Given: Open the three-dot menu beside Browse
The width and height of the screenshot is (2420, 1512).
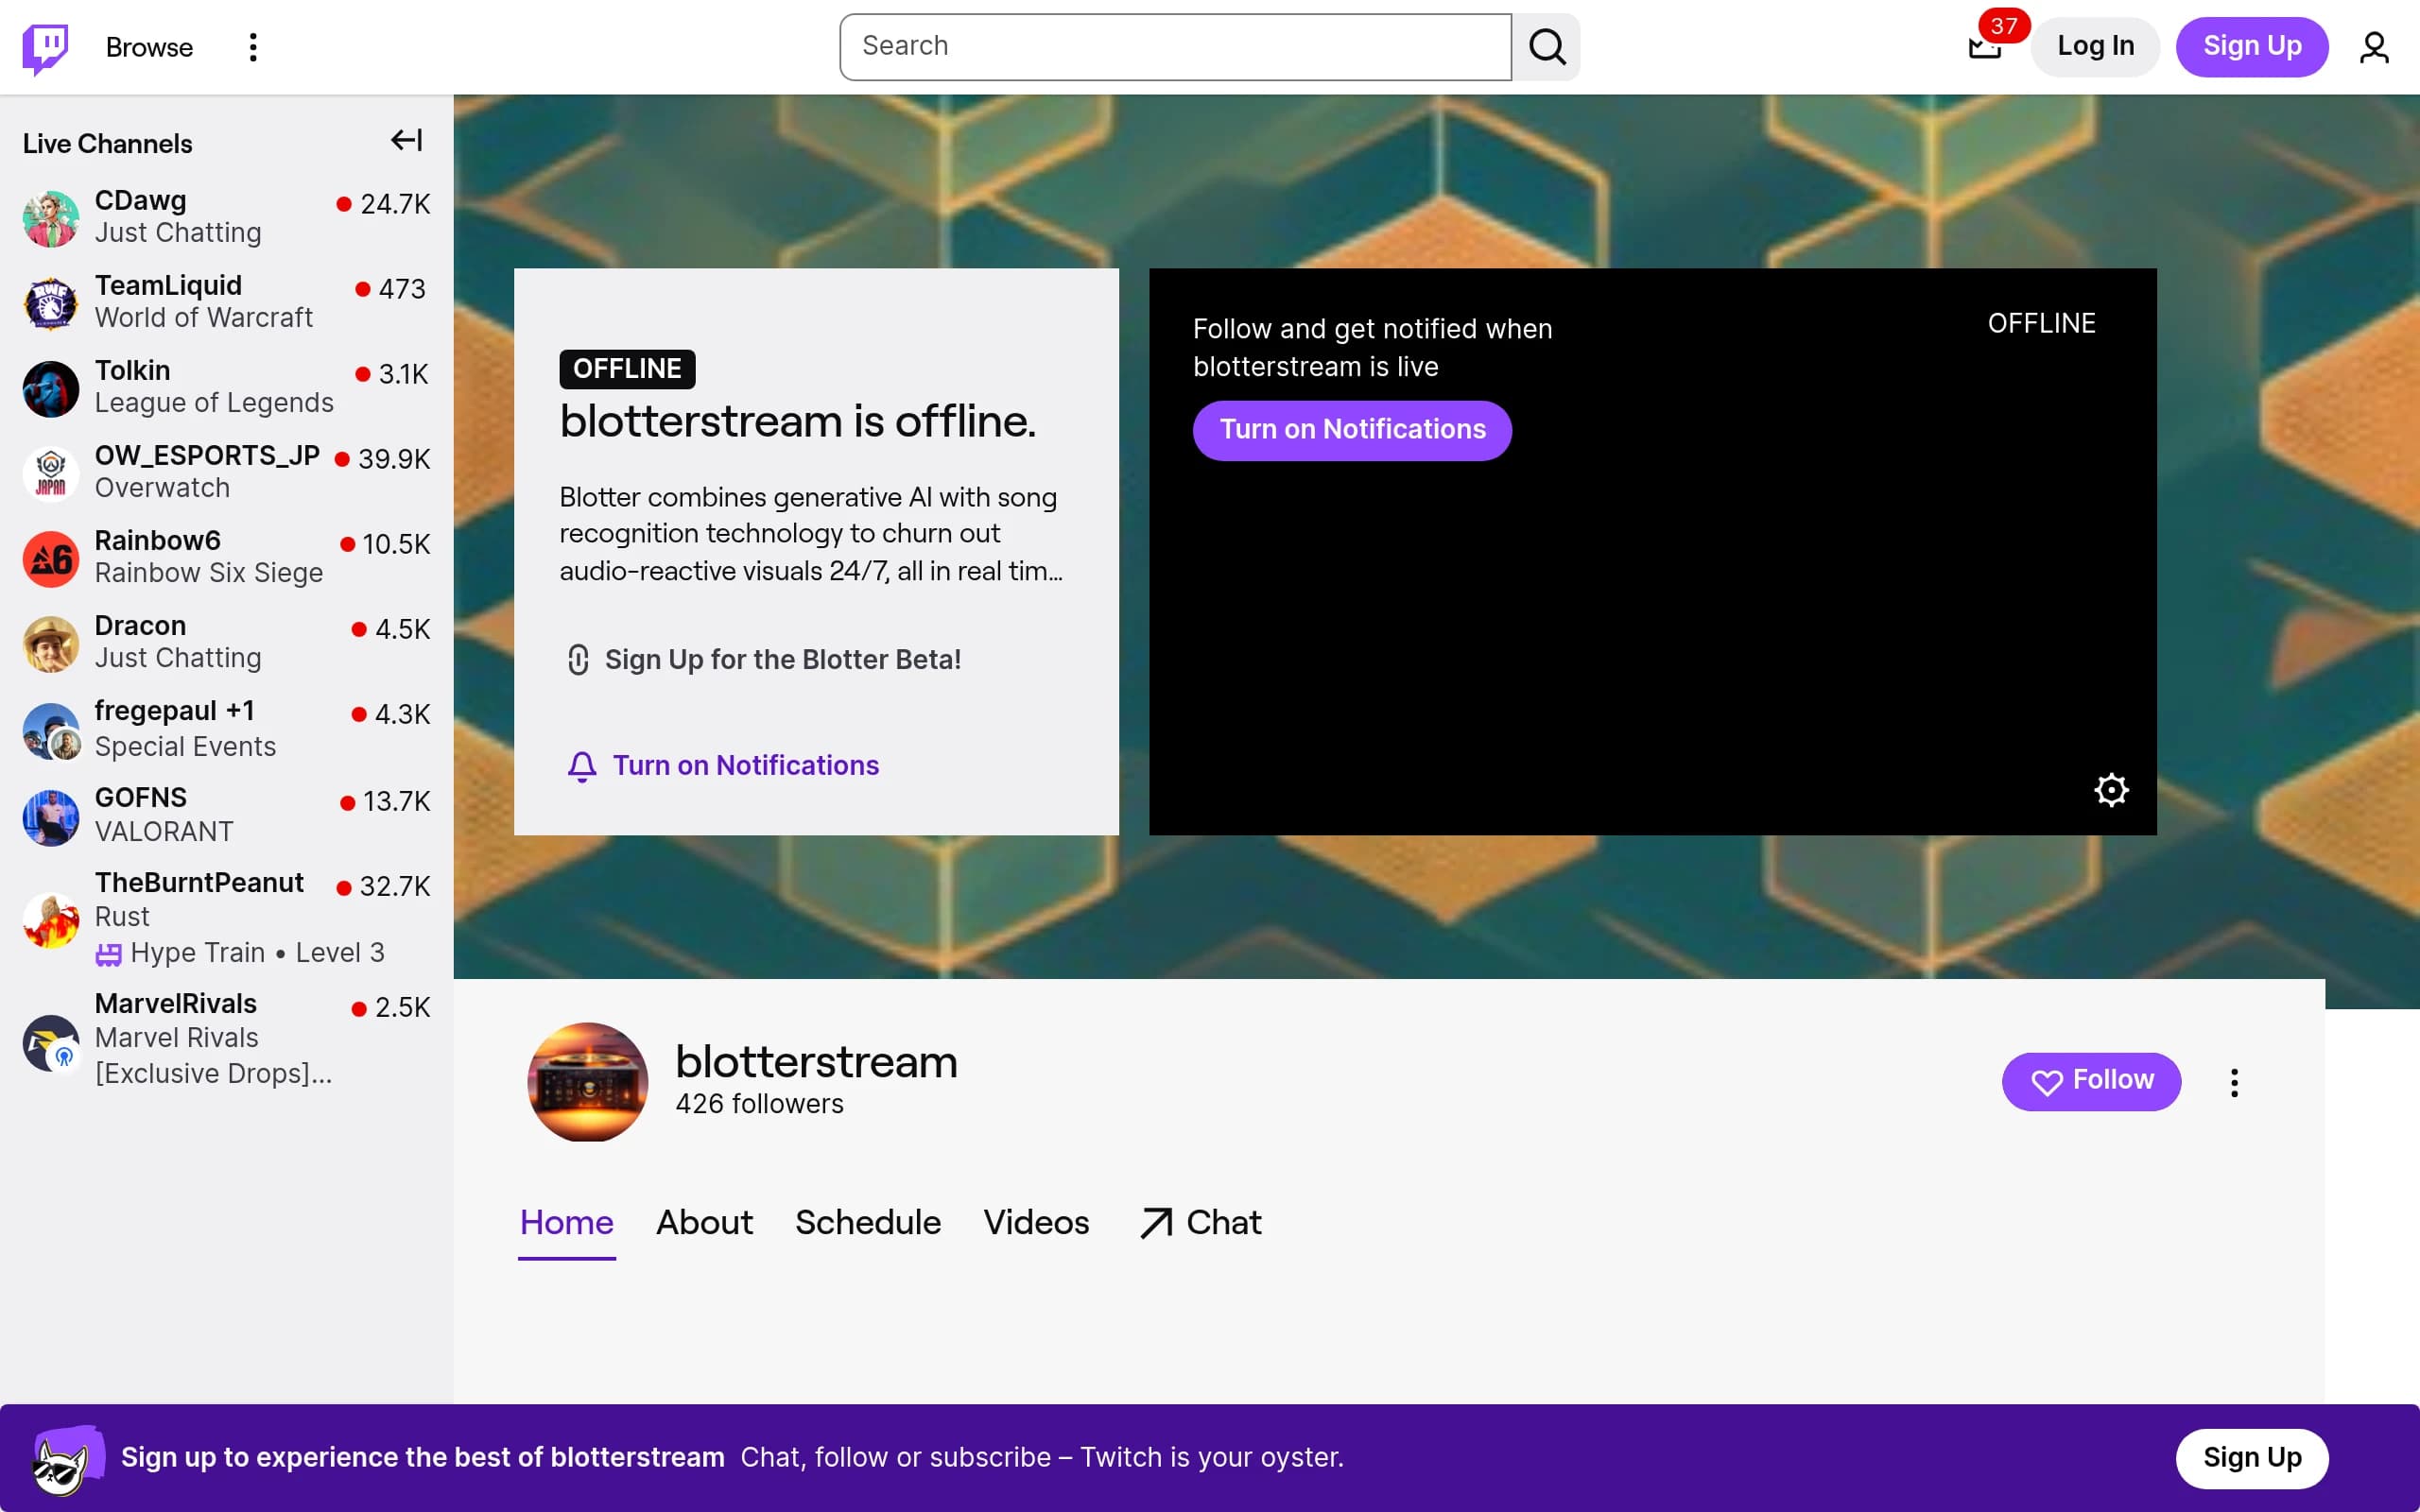Looking at the screenshot, I should tap(253, 47).
